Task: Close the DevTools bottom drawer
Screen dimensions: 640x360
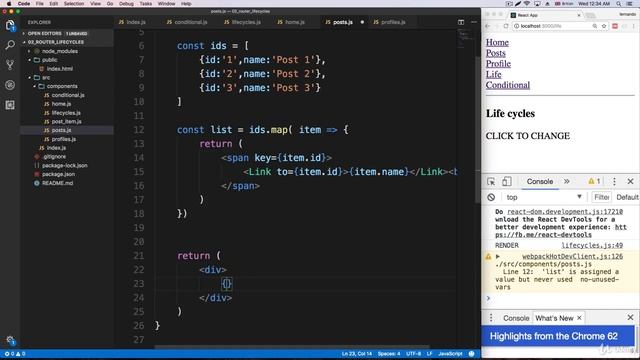Action: point(630,317)
